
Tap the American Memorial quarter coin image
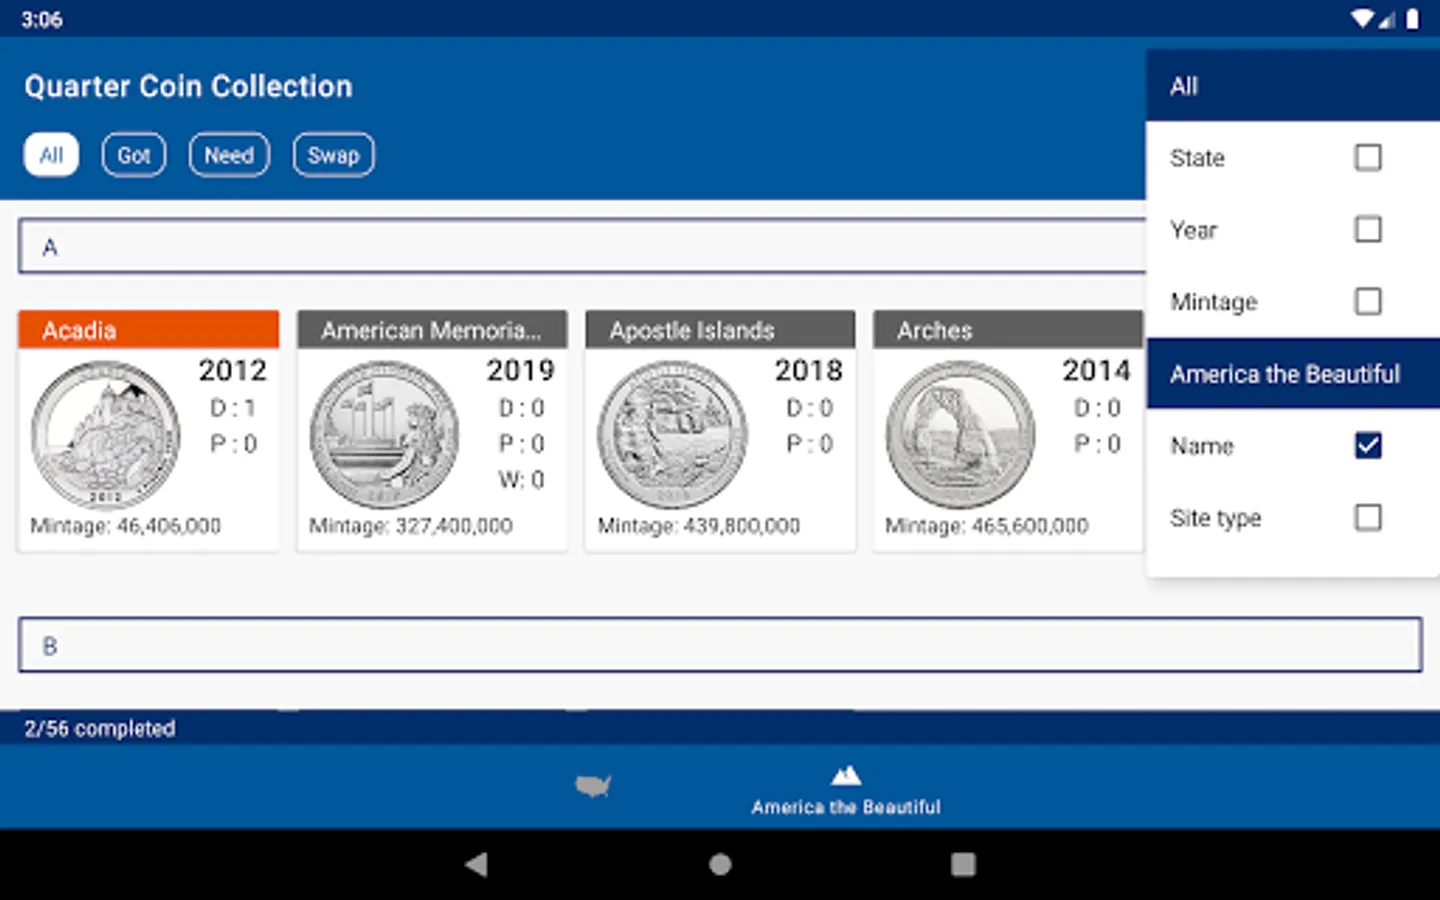click(384, 435)
